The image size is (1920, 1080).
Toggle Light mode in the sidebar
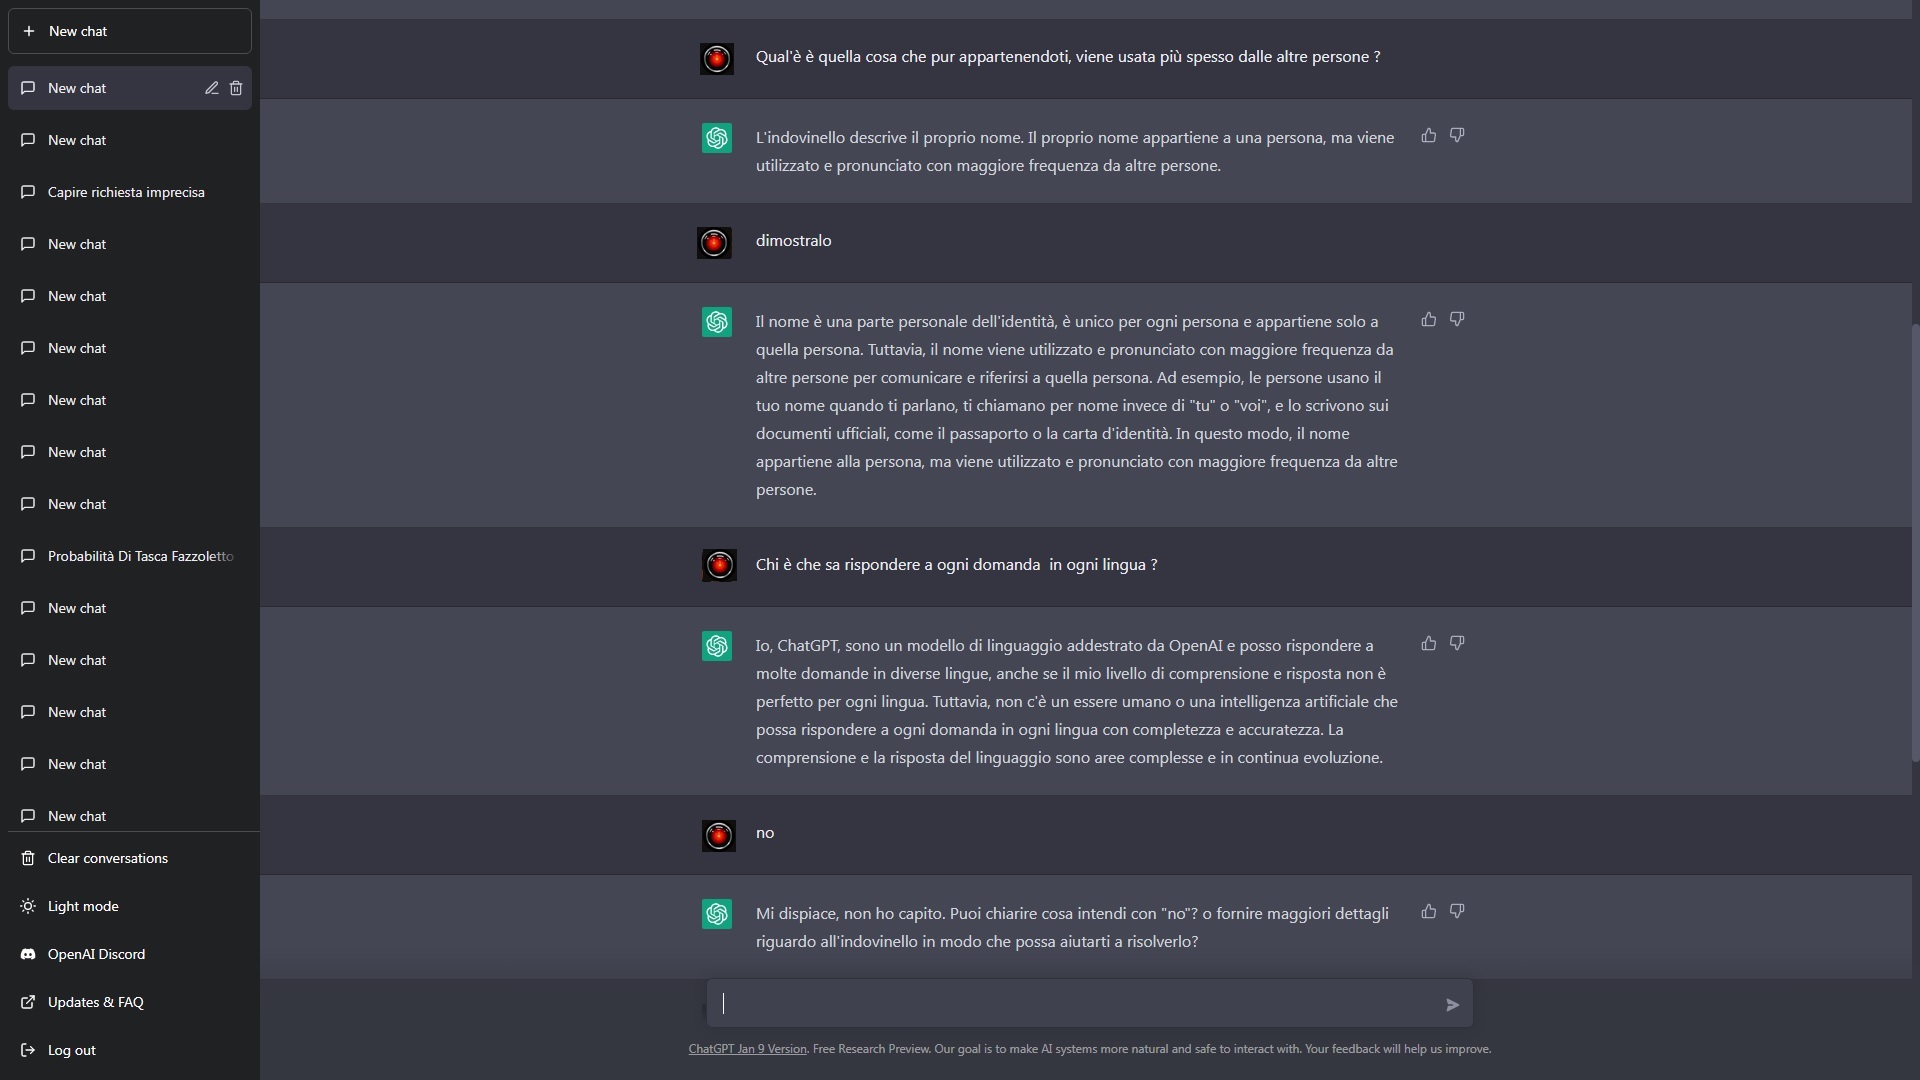point(130,906)
